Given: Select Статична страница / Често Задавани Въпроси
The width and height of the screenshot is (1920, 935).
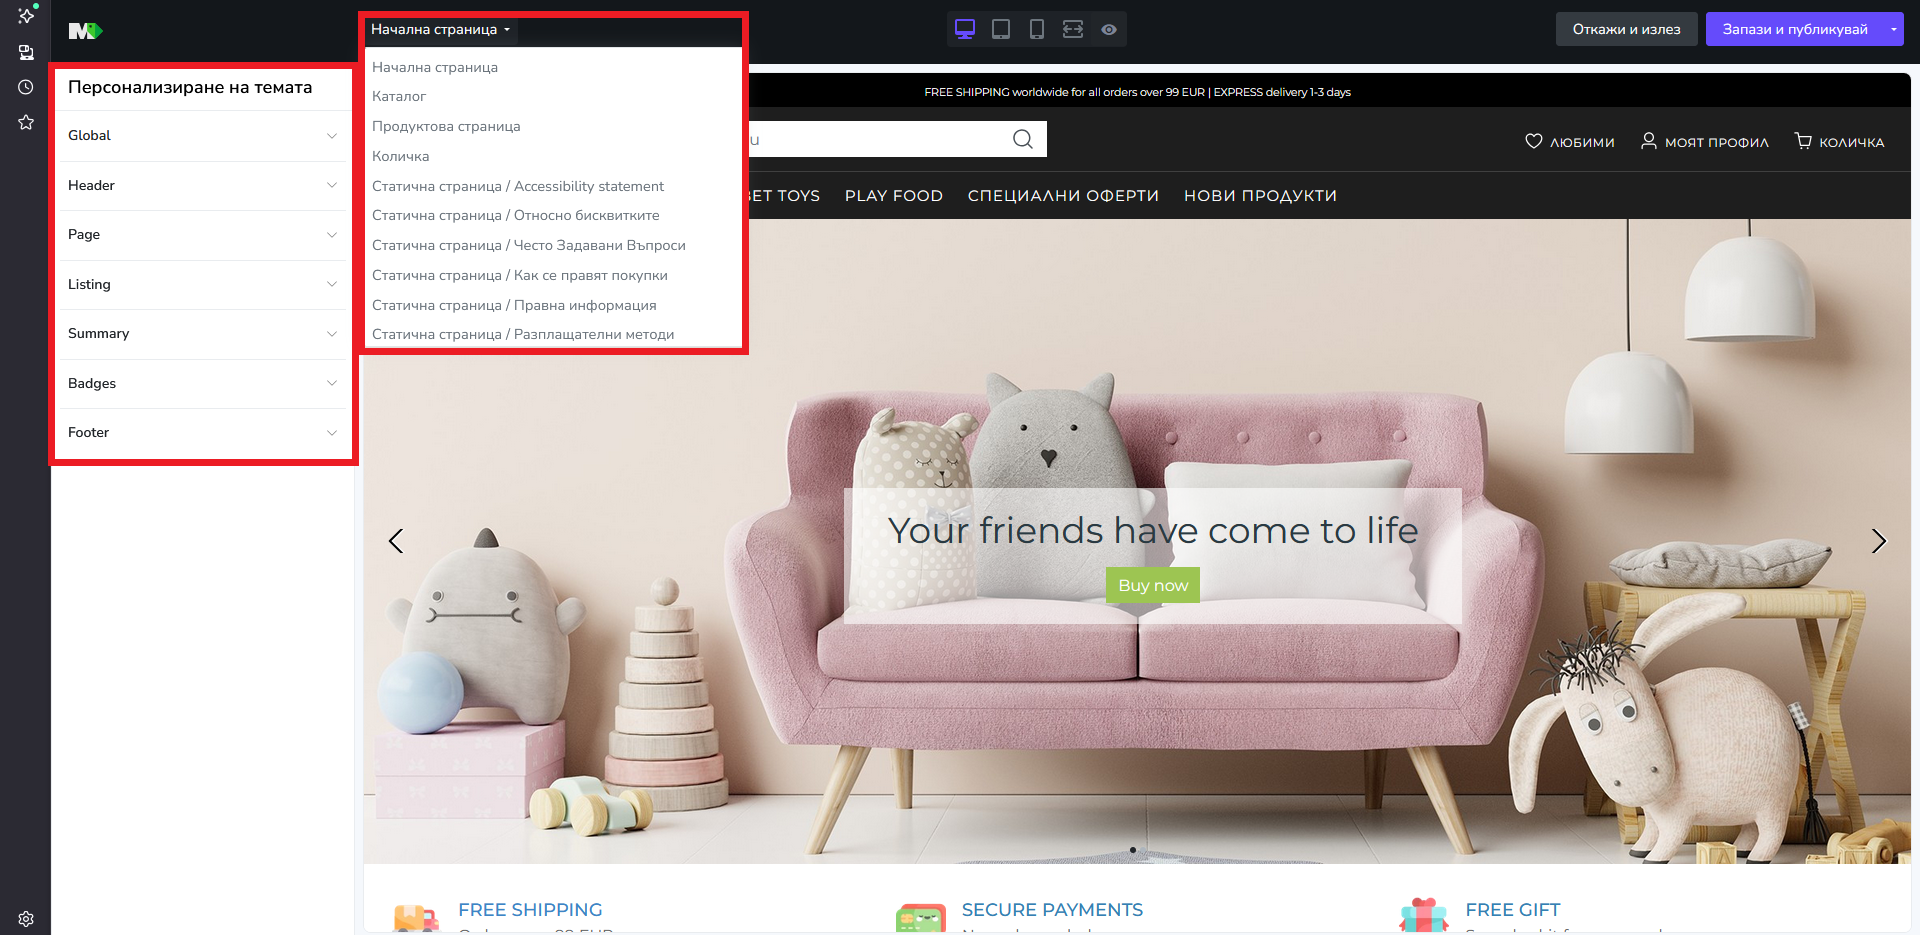Looking at the screenshot, I should coord(529,245).
